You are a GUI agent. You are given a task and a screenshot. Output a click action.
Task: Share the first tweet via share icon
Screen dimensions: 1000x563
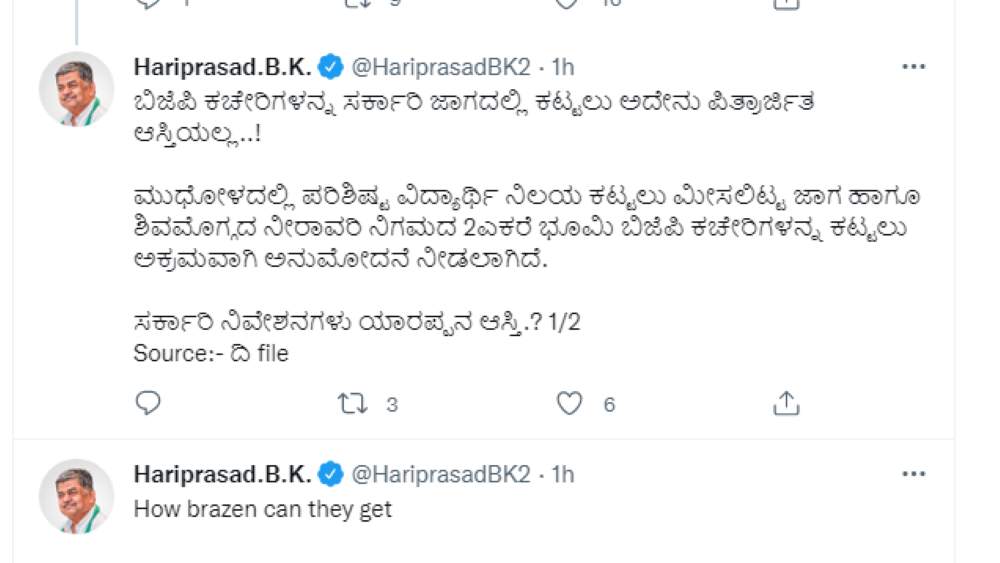pyautogui.click(x=786, y=403)
